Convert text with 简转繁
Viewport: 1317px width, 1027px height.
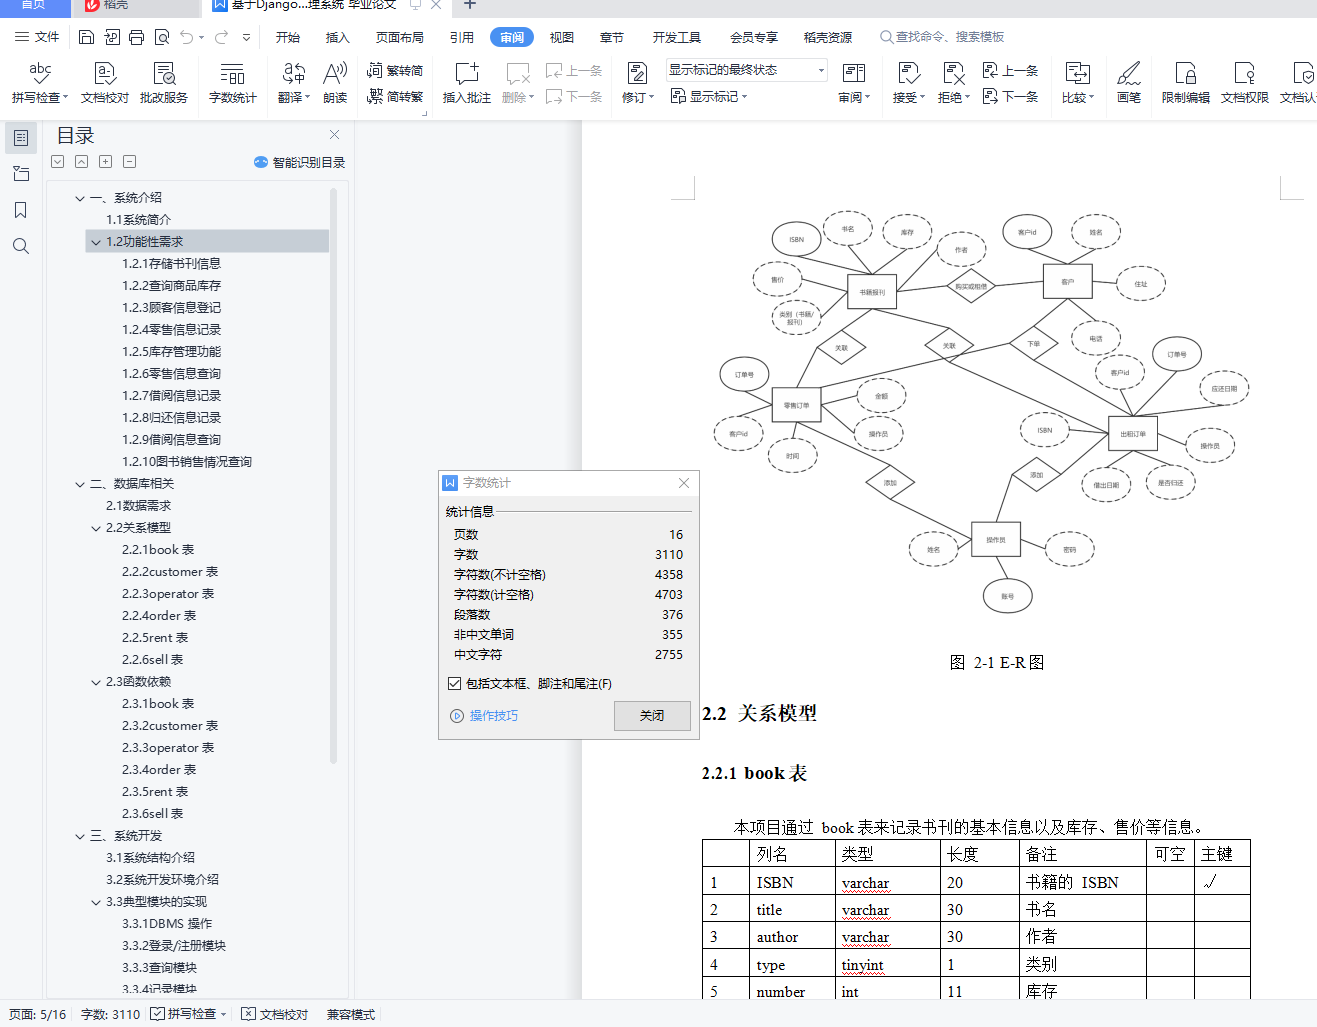pos(395,96)
